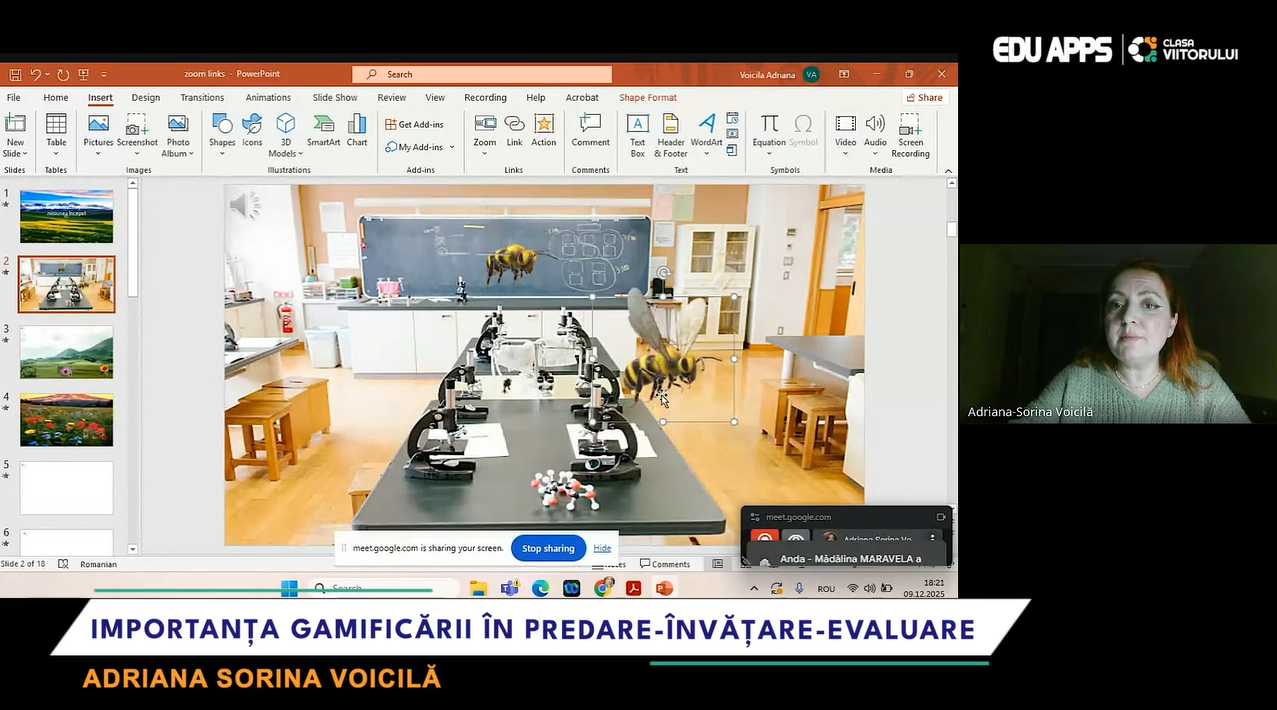The width and height of the screenshot is (1277, 710).
Task: Insert a SmartArt graphic
Action: pos(324,130)
